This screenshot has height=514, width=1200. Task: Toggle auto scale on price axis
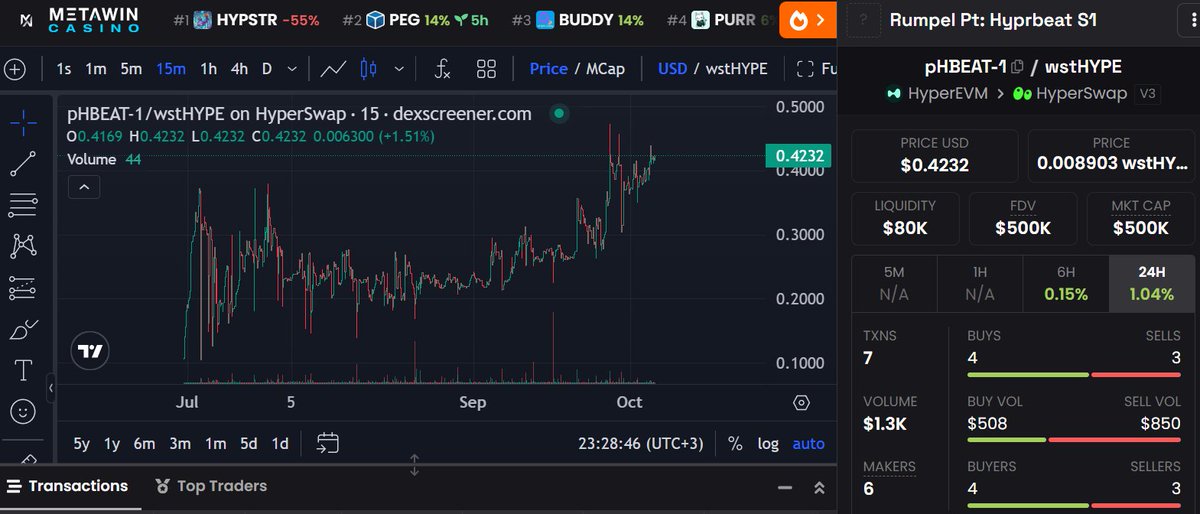click(809, 443)
